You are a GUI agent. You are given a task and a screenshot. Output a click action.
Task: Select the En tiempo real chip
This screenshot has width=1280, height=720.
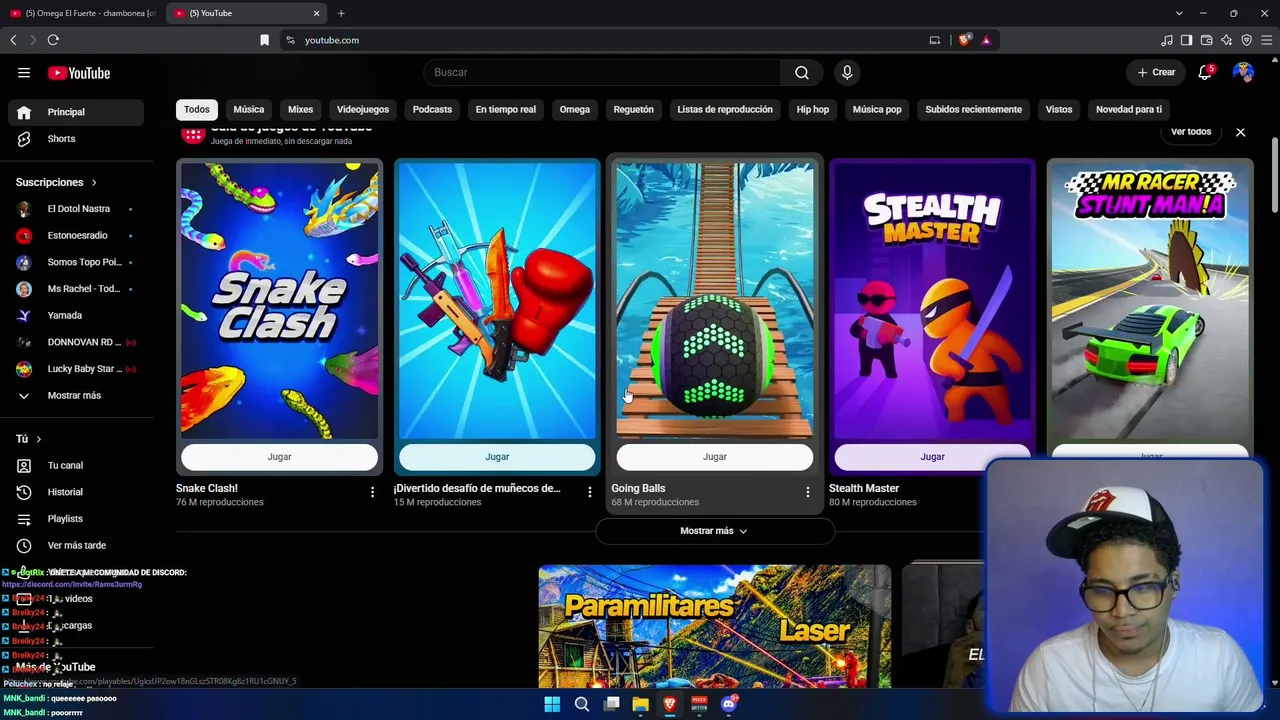506,110
